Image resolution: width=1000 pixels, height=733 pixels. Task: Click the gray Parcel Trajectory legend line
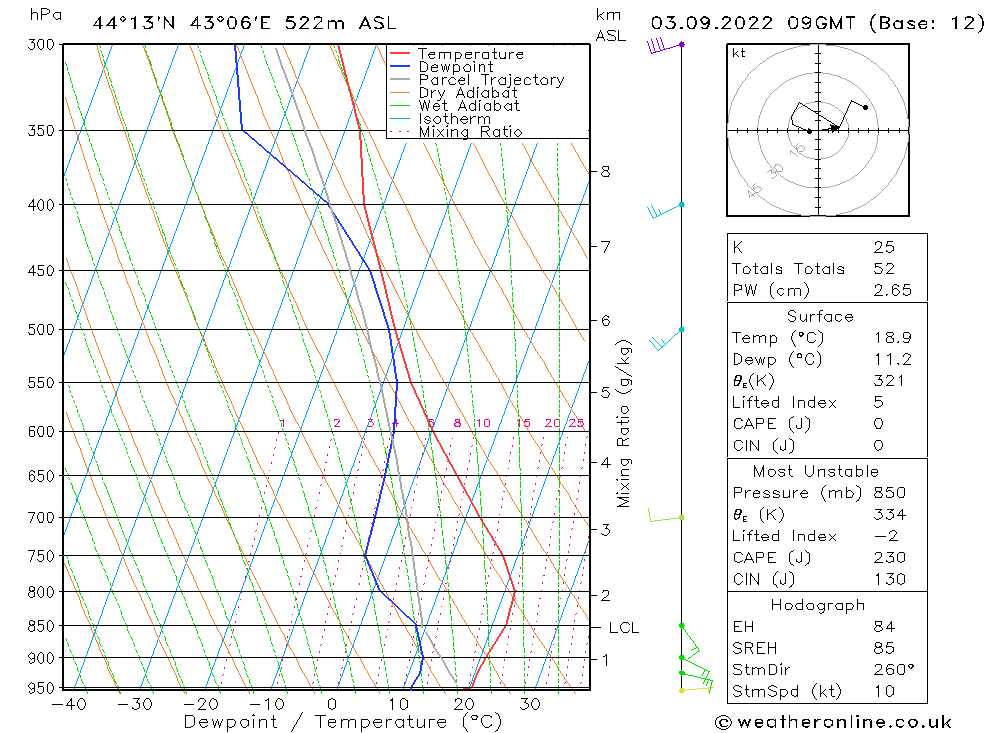pos(399,79)
